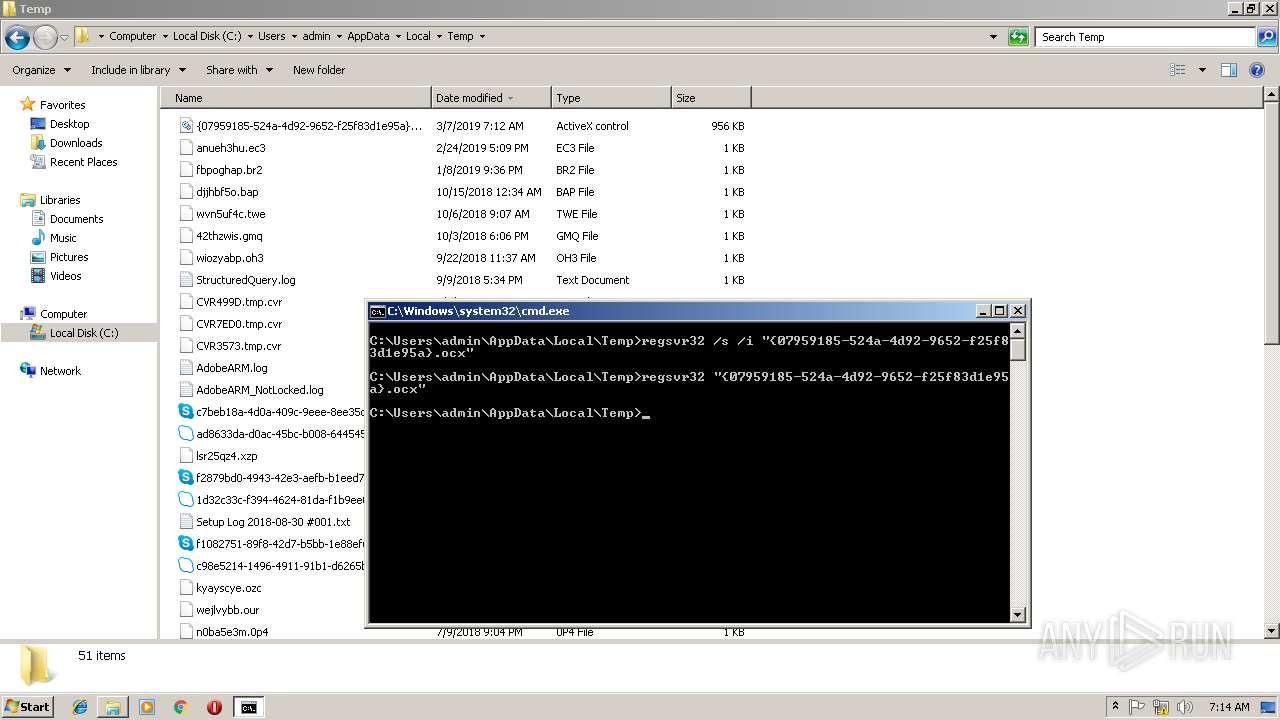Select the ActiveX control .ocx file icon
Screen dimensions: 1280x720
tap(185, 126)
